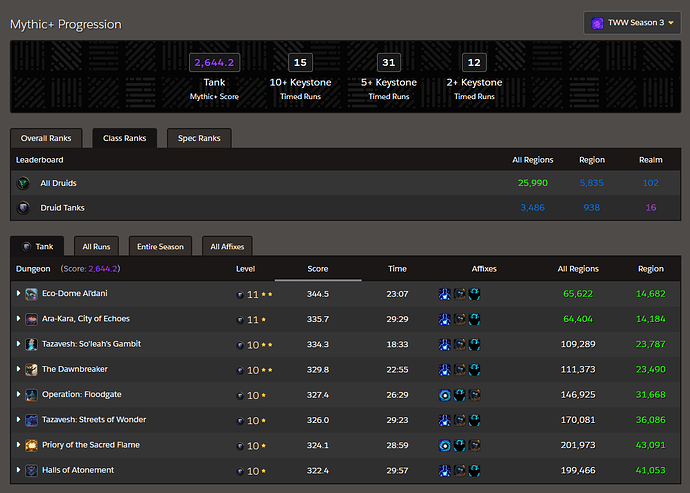Click the first affix icon in Operation: Floodgate row
The image size is (690, 493).
(444, 395)
